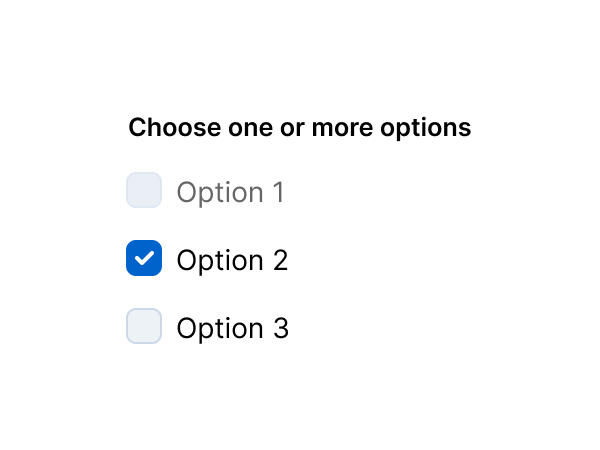Toggle the blue checked box
The height and width of the screenshot is (450, 600).
[x=144, y=258]
